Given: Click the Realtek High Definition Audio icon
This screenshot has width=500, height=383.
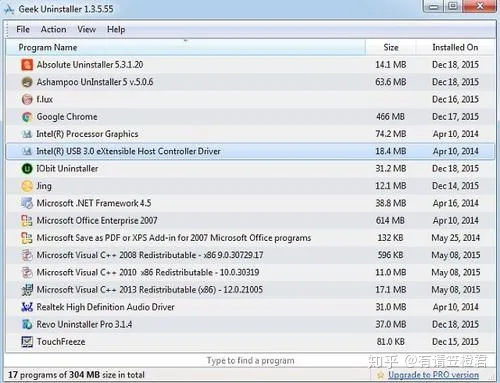Looking at the screenshot, I should click(x=27, y=307).
